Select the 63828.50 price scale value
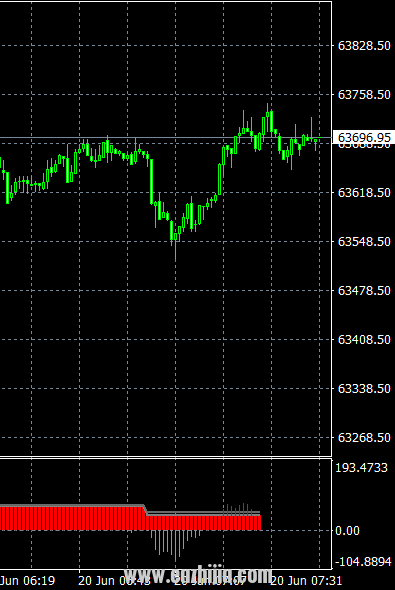Image resolution: width=395 pixels, height=590 pixels. coord(364,46)
